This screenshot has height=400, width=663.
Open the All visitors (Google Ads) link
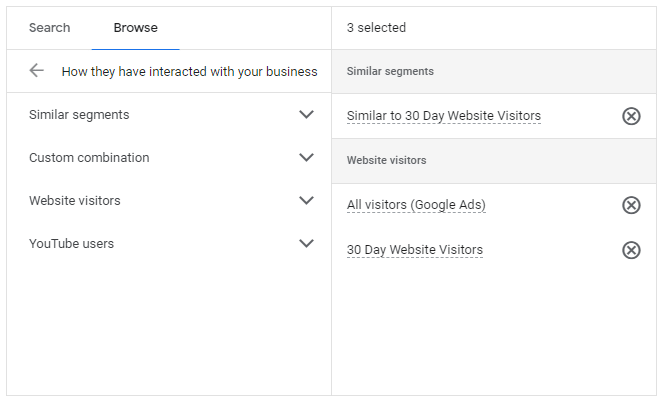(416, 205)
